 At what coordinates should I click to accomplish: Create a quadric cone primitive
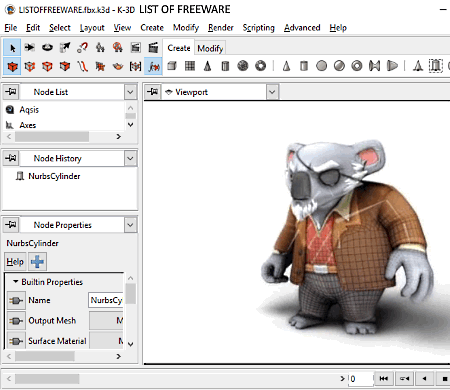286,66
